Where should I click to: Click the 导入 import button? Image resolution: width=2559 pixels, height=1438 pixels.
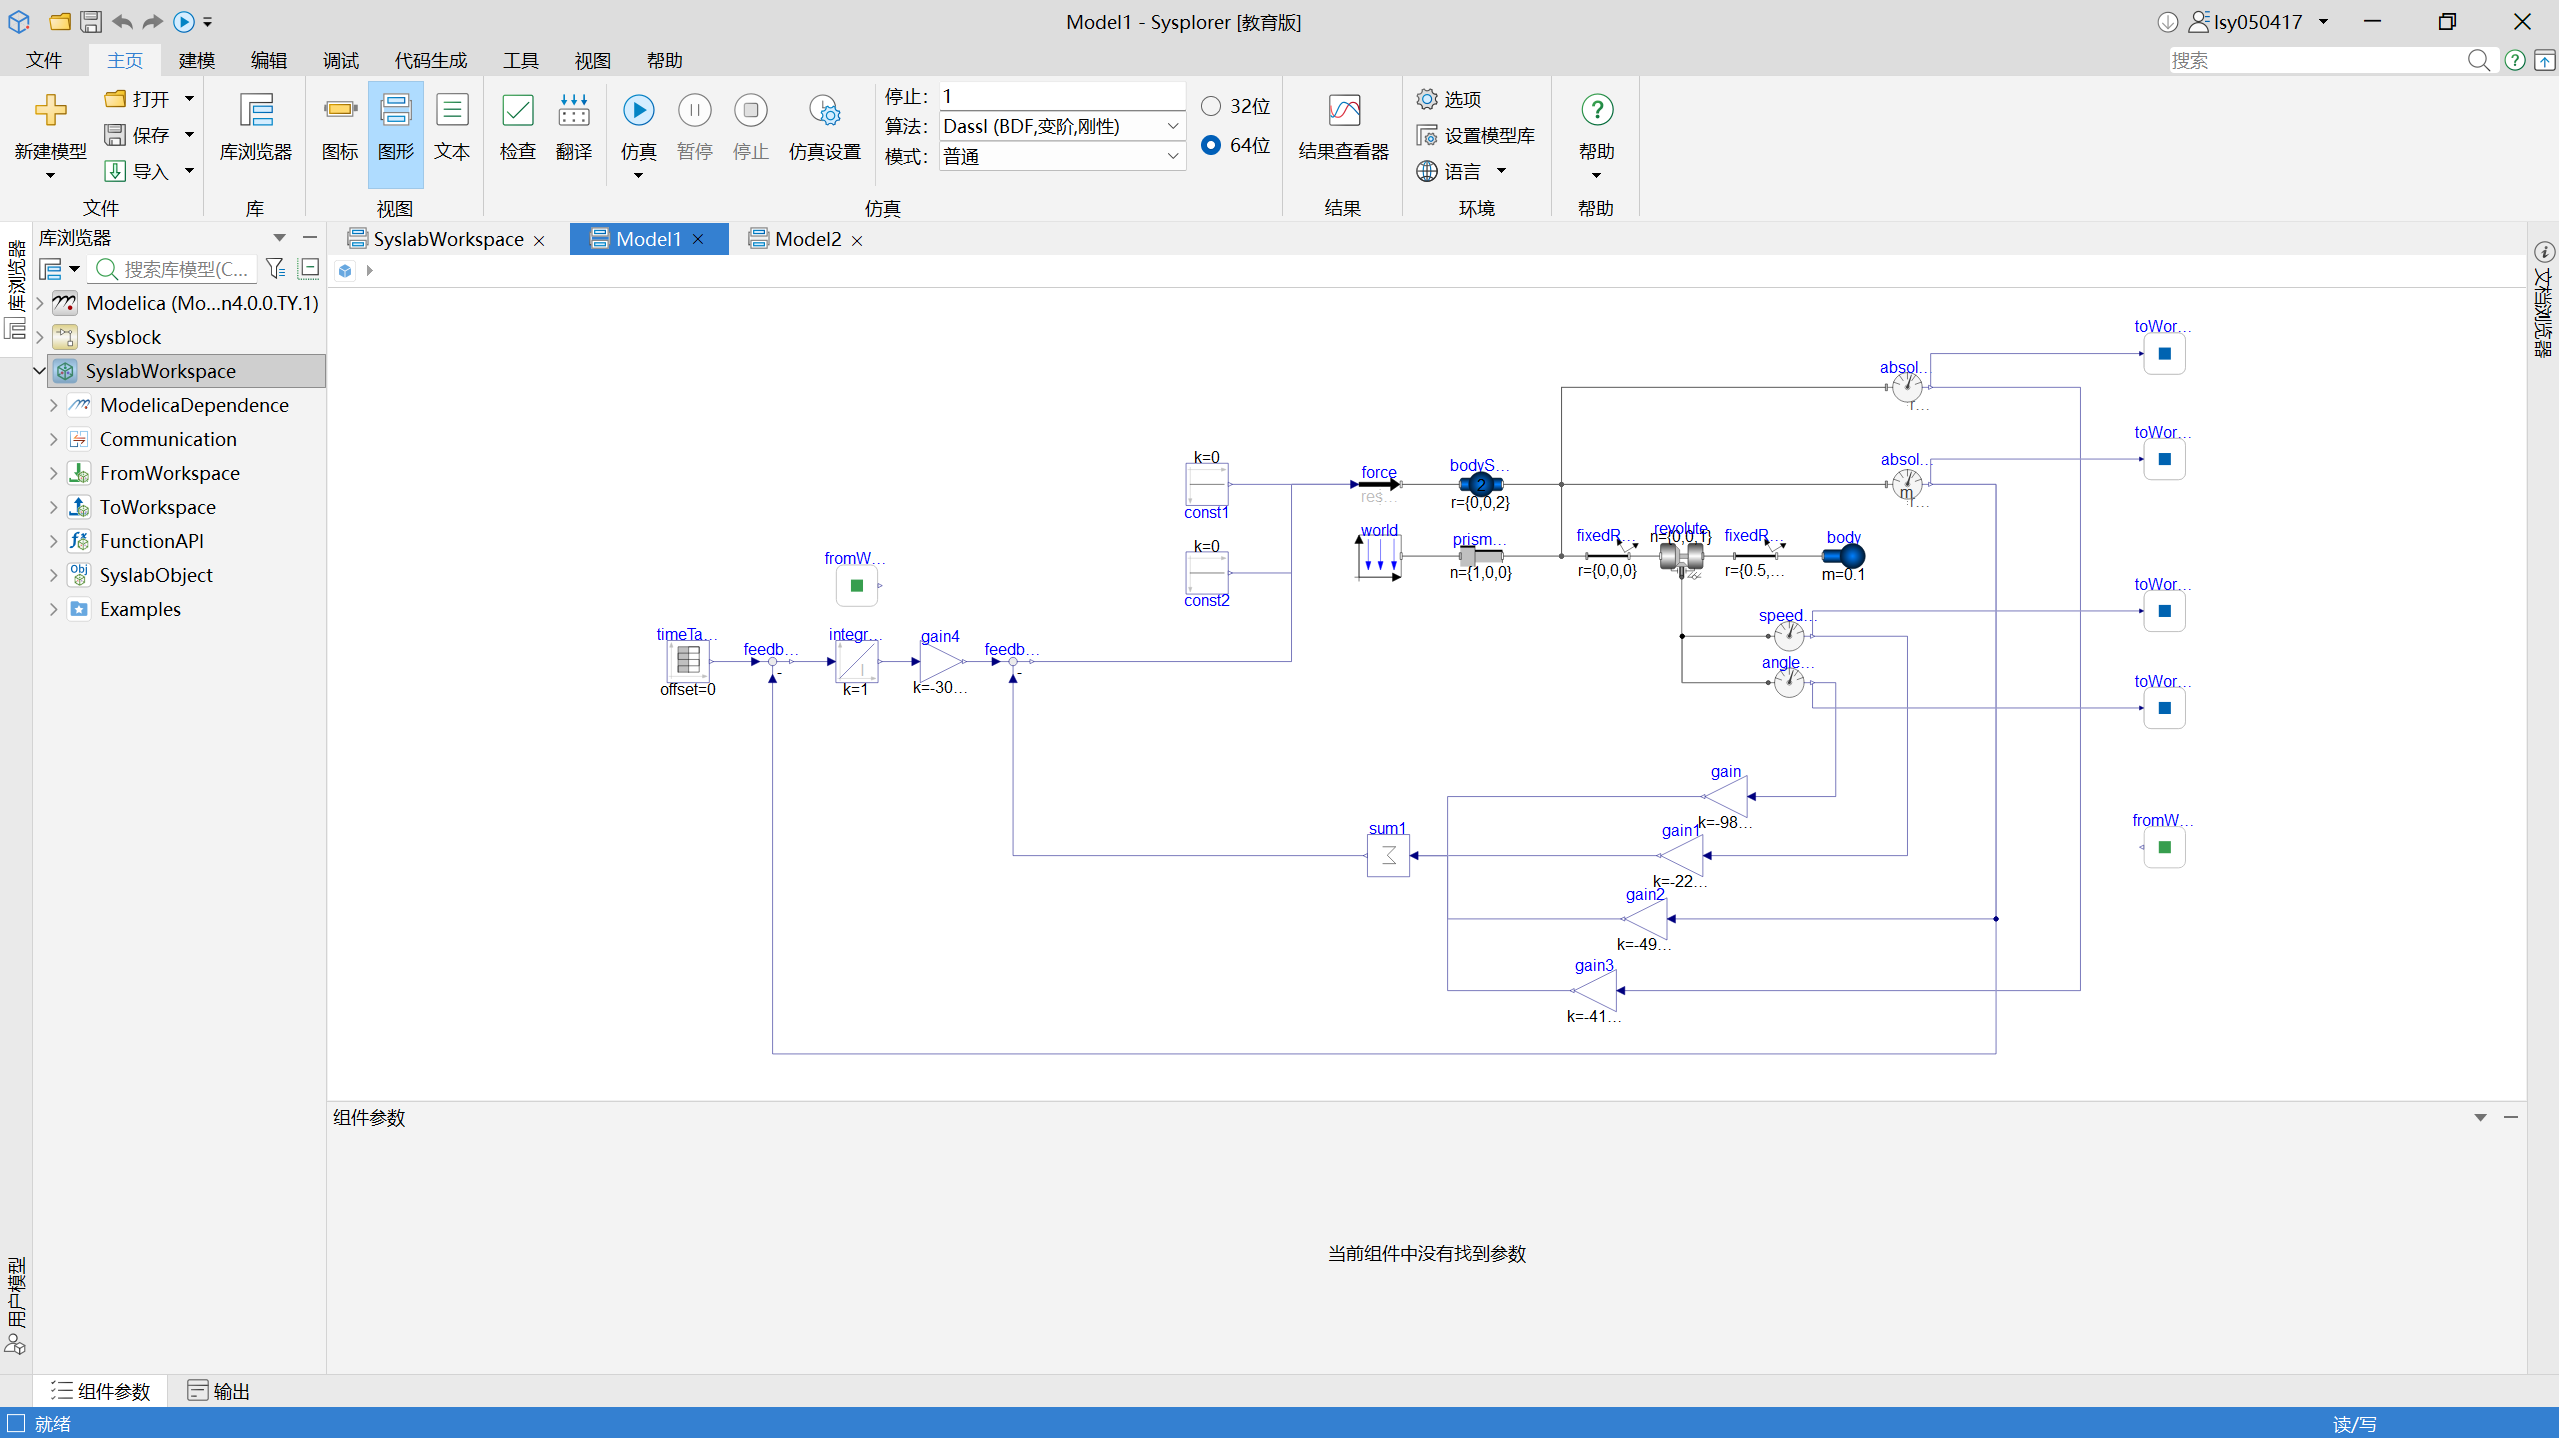tap(138, 171)
